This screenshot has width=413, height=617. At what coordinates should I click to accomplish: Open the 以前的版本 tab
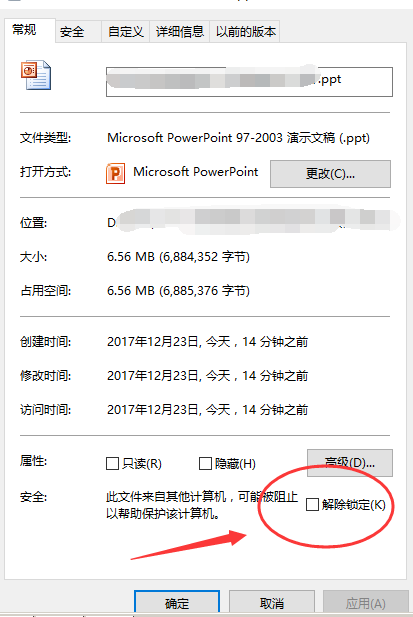(245, 31)
